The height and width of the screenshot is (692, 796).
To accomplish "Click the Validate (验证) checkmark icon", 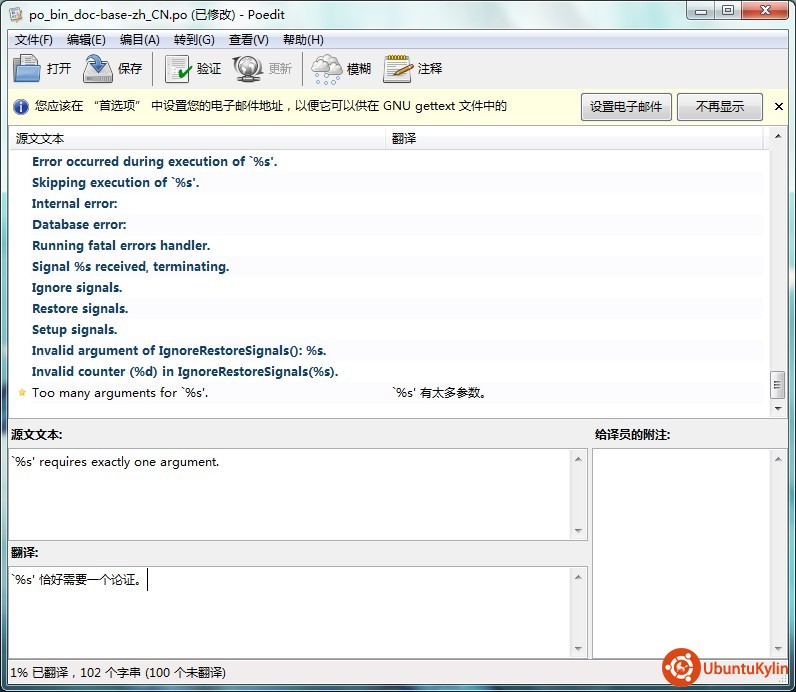I will pos(178,69).
